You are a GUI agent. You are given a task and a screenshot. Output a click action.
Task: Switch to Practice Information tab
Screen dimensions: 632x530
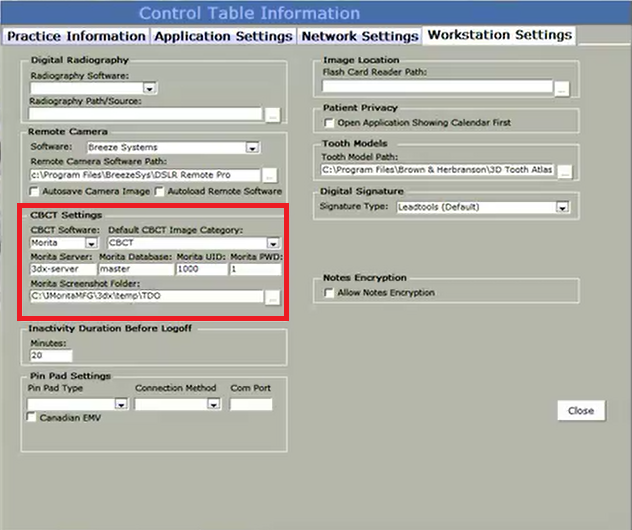click(76, 36)
